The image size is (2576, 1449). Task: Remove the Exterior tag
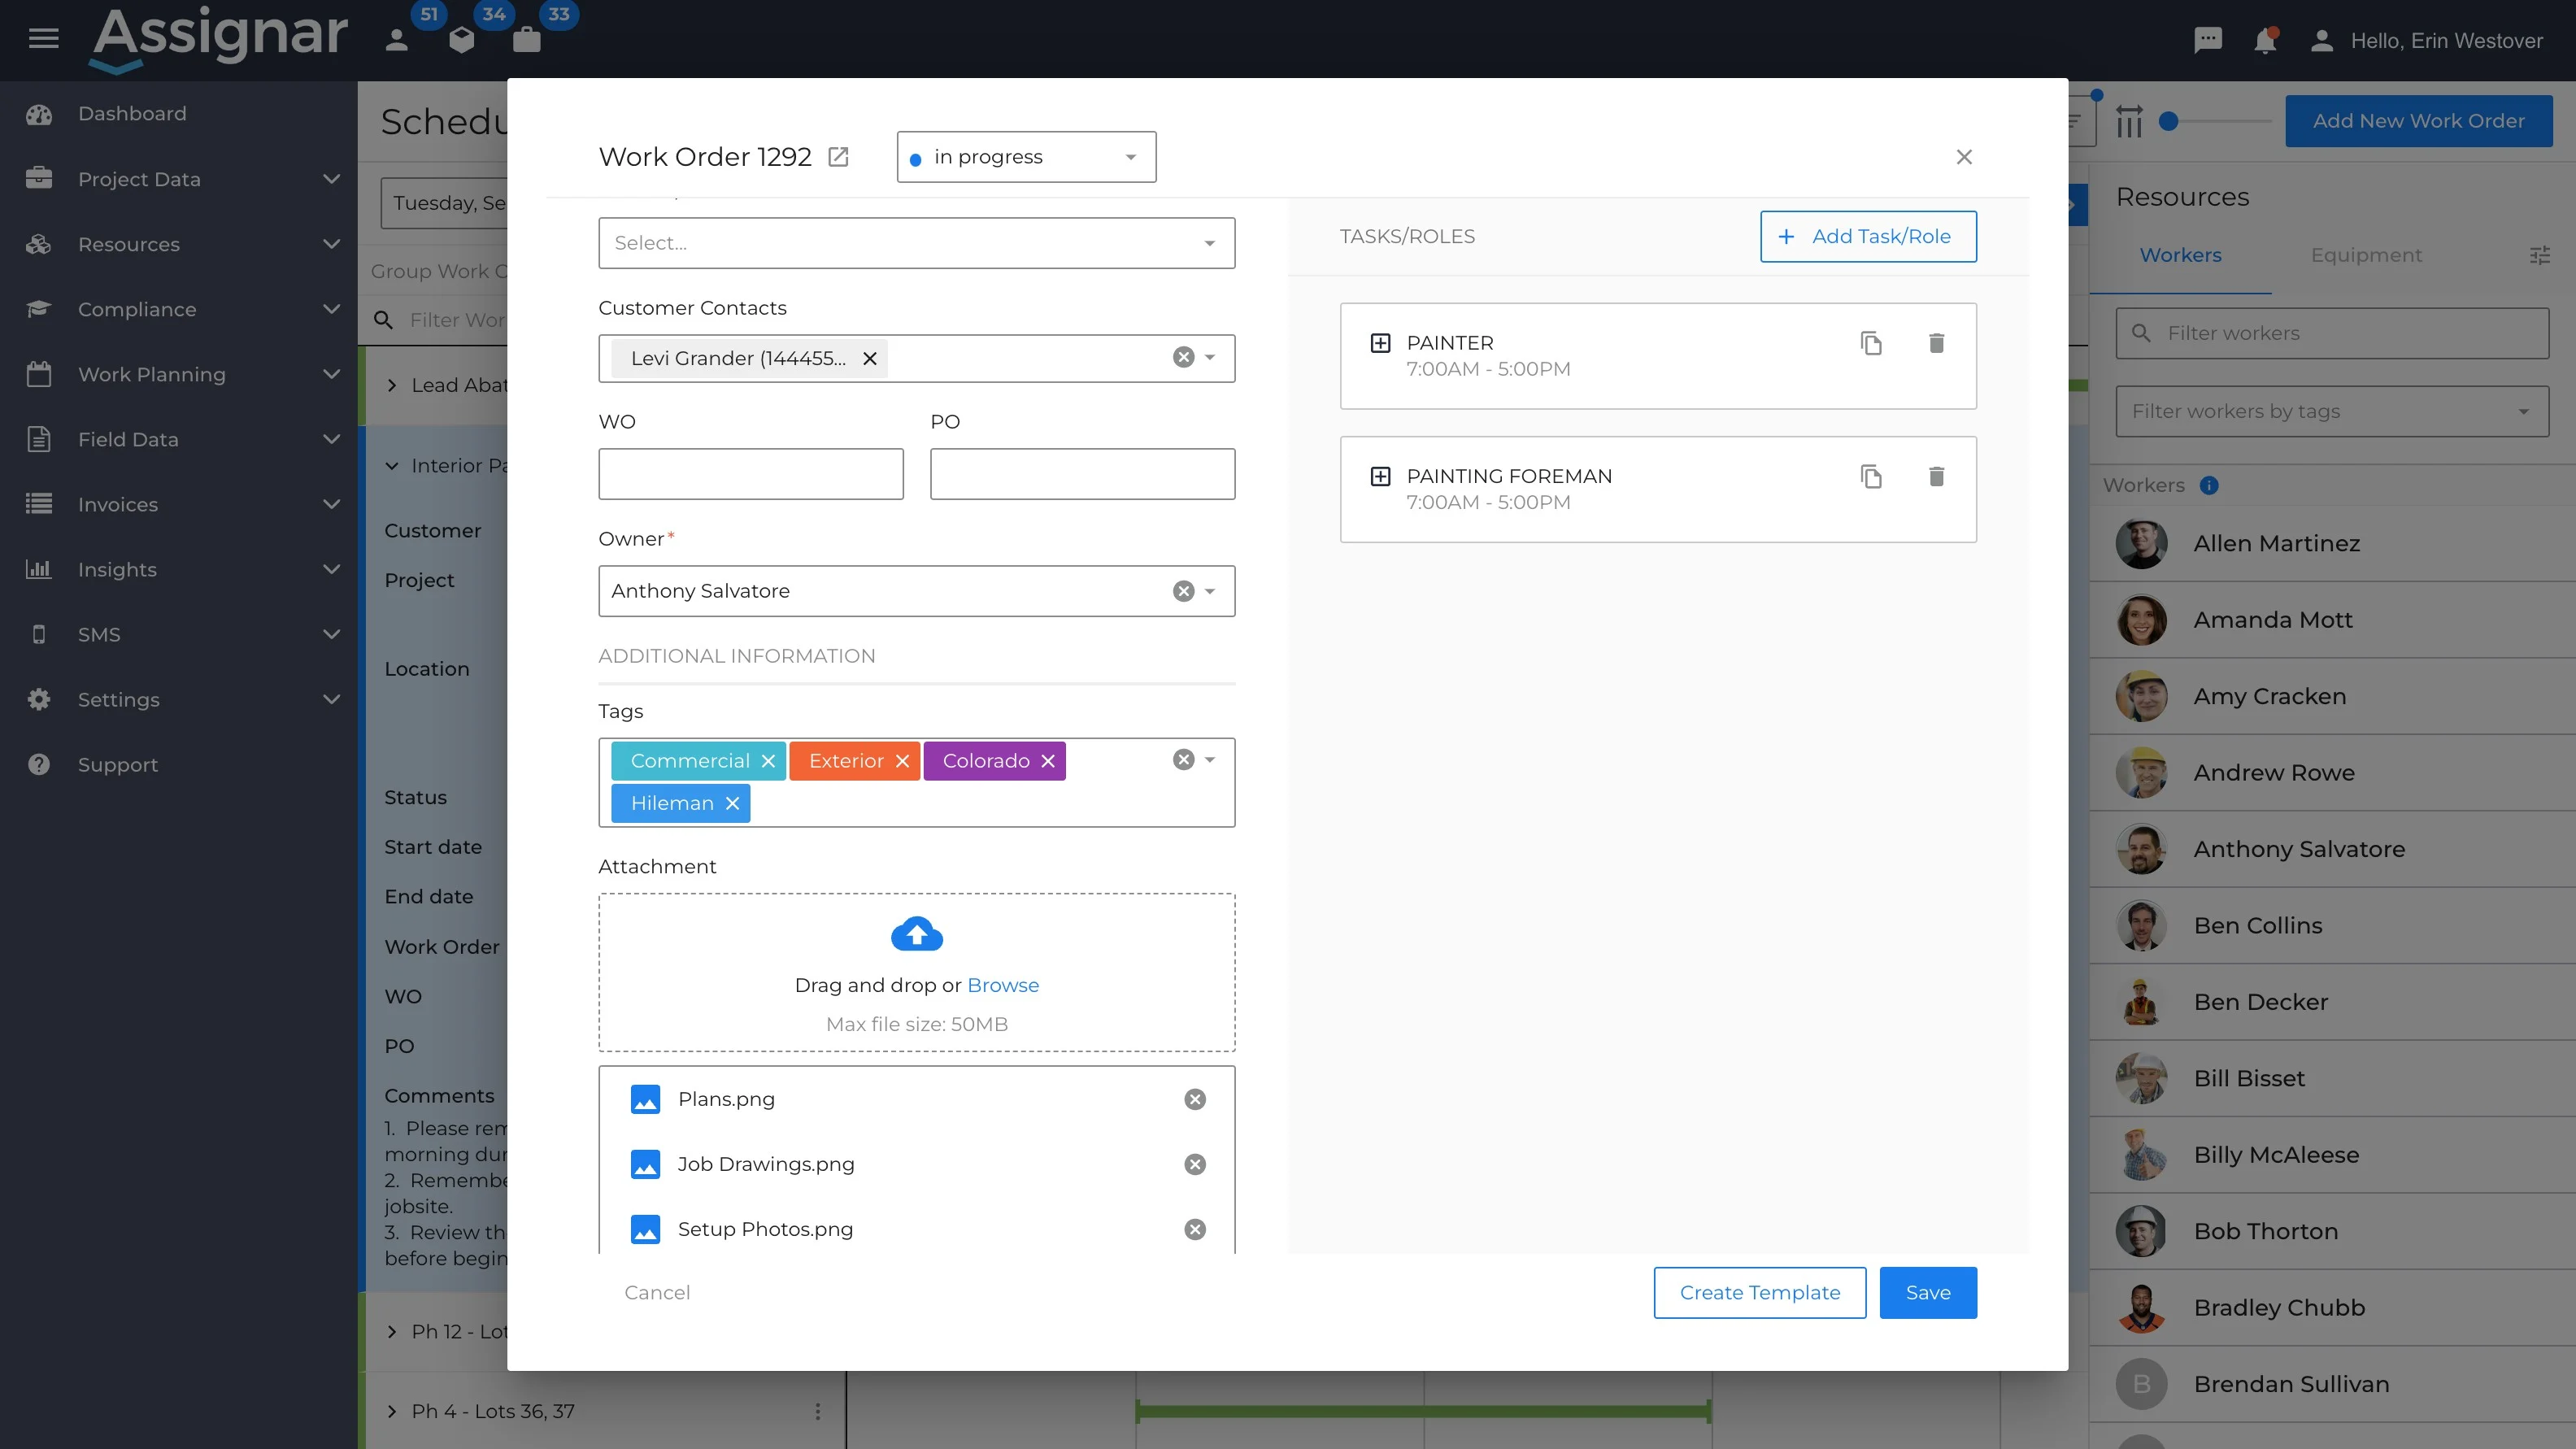point(902,761)
